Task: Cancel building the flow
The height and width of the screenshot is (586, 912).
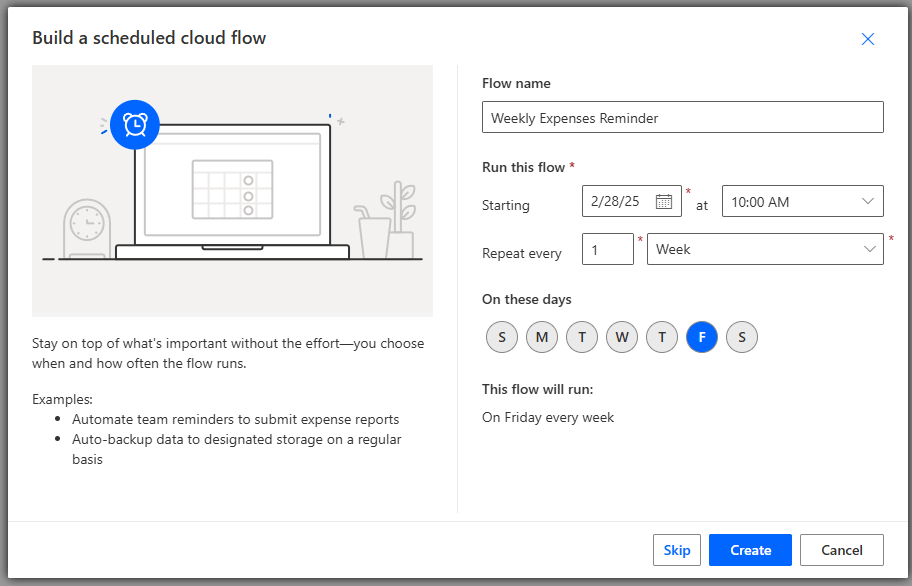Action: pos(841,549)
